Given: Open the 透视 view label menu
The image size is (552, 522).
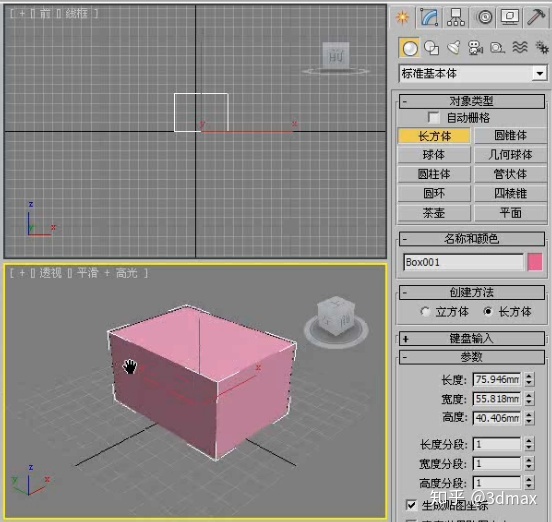Looking at the screenshot, I should point(50,273).
